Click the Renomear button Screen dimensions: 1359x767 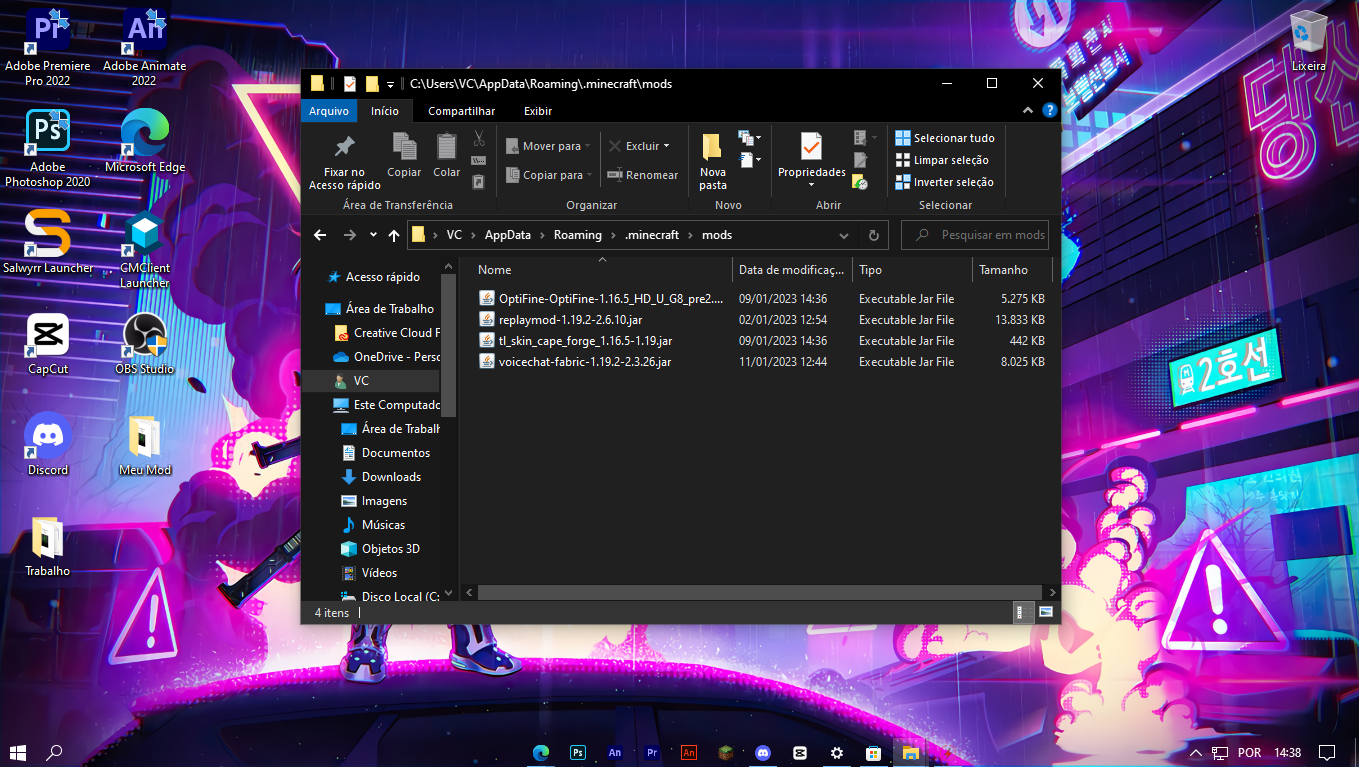pos(643,175)
